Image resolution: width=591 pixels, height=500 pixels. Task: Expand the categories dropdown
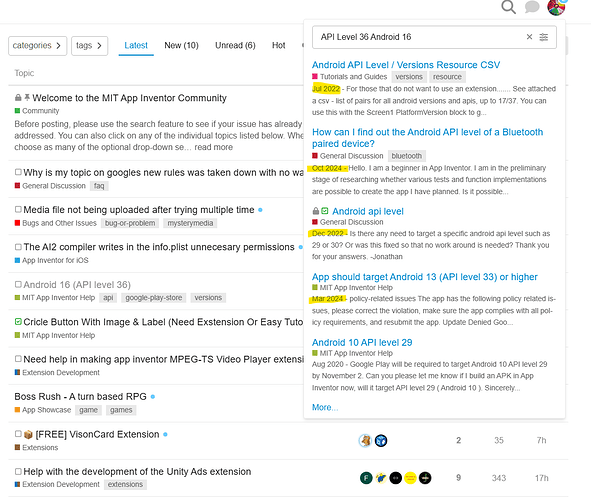click(37, 46)
